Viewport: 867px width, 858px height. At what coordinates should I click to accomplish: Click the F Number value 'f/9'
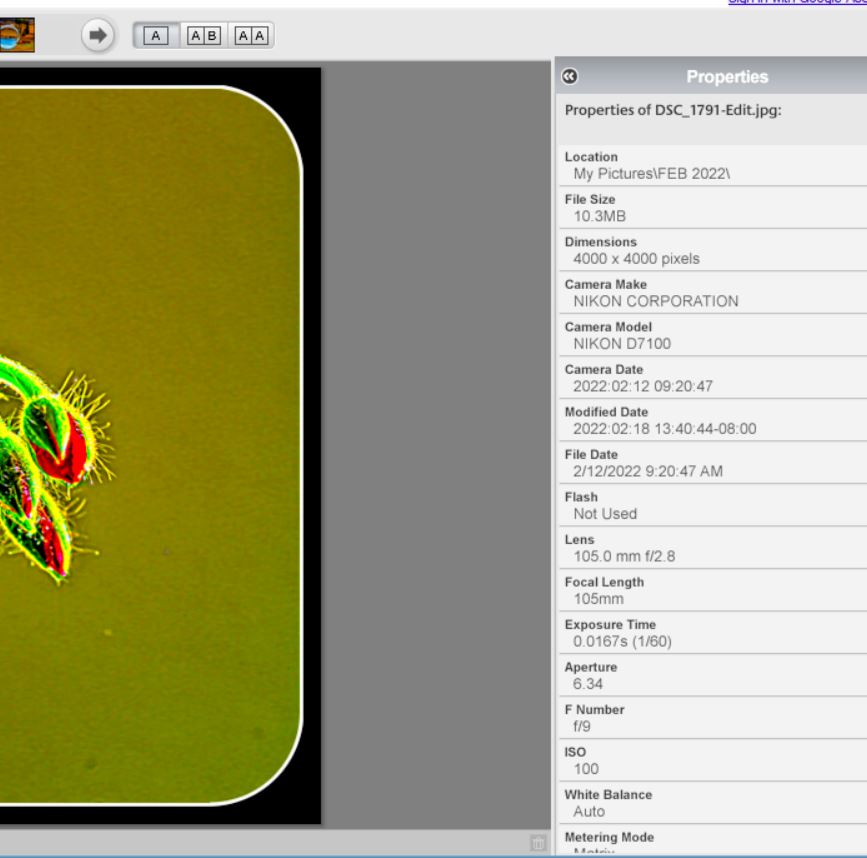582,727
